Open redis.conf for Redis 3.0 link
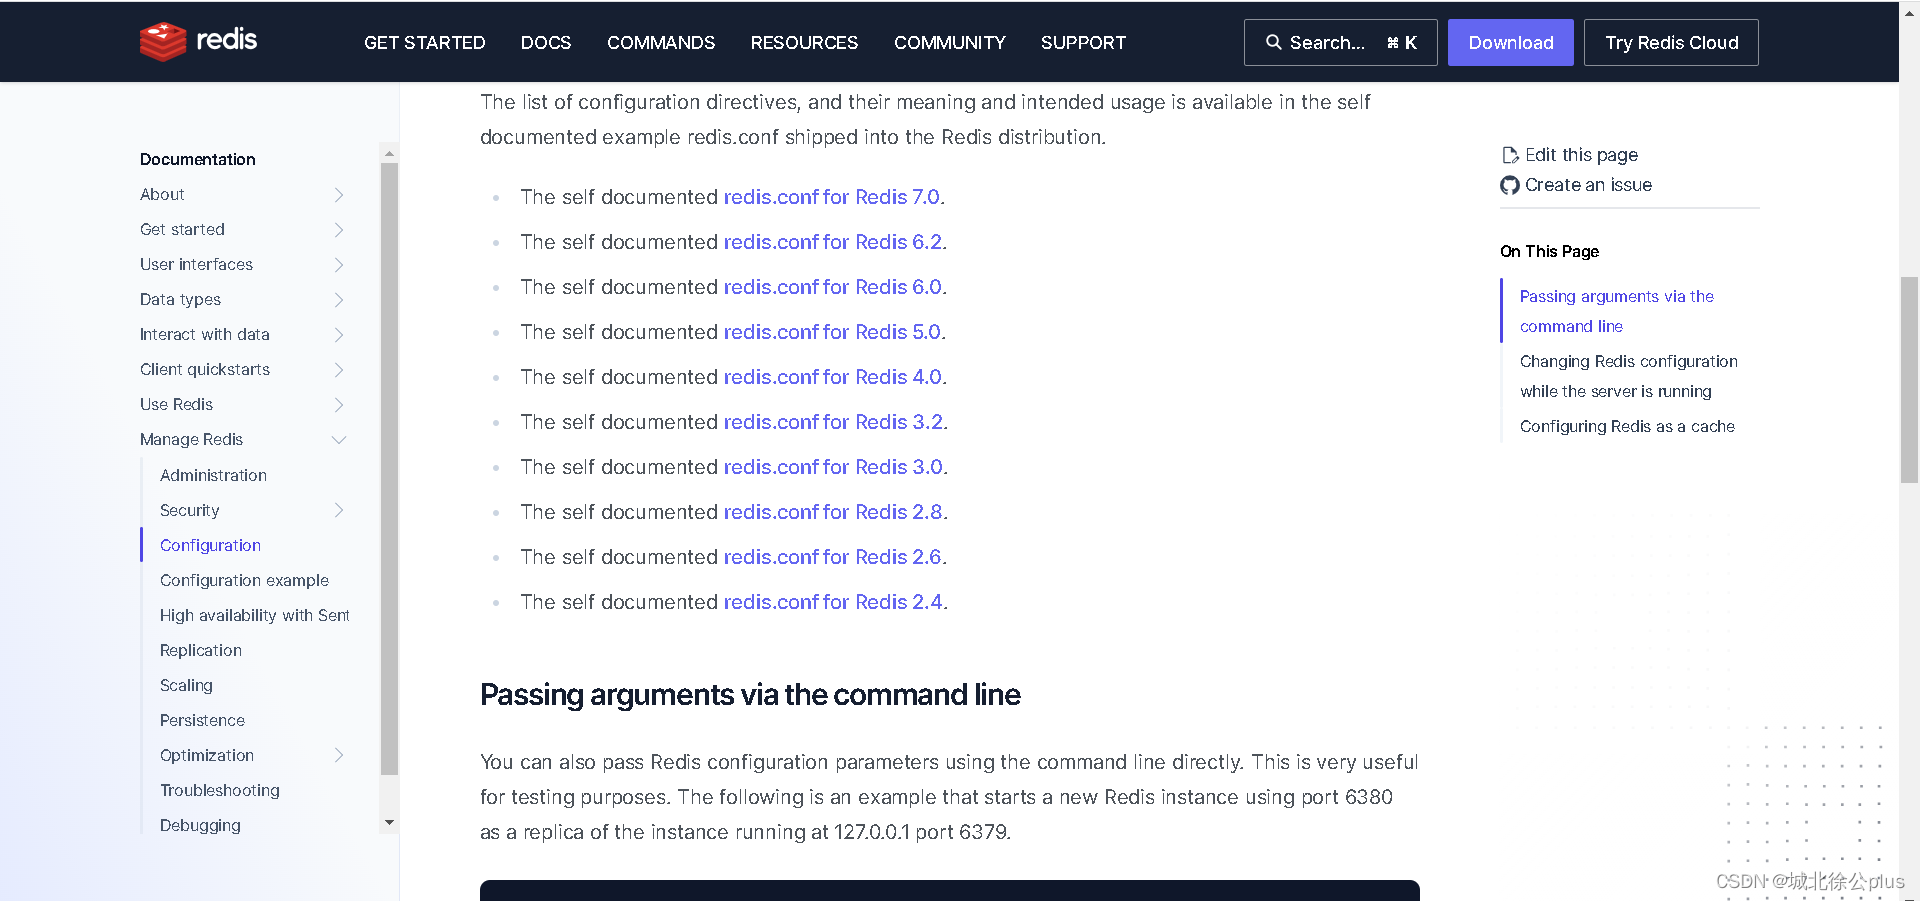This screenshot has height=901, width=1920. point(833,467)
